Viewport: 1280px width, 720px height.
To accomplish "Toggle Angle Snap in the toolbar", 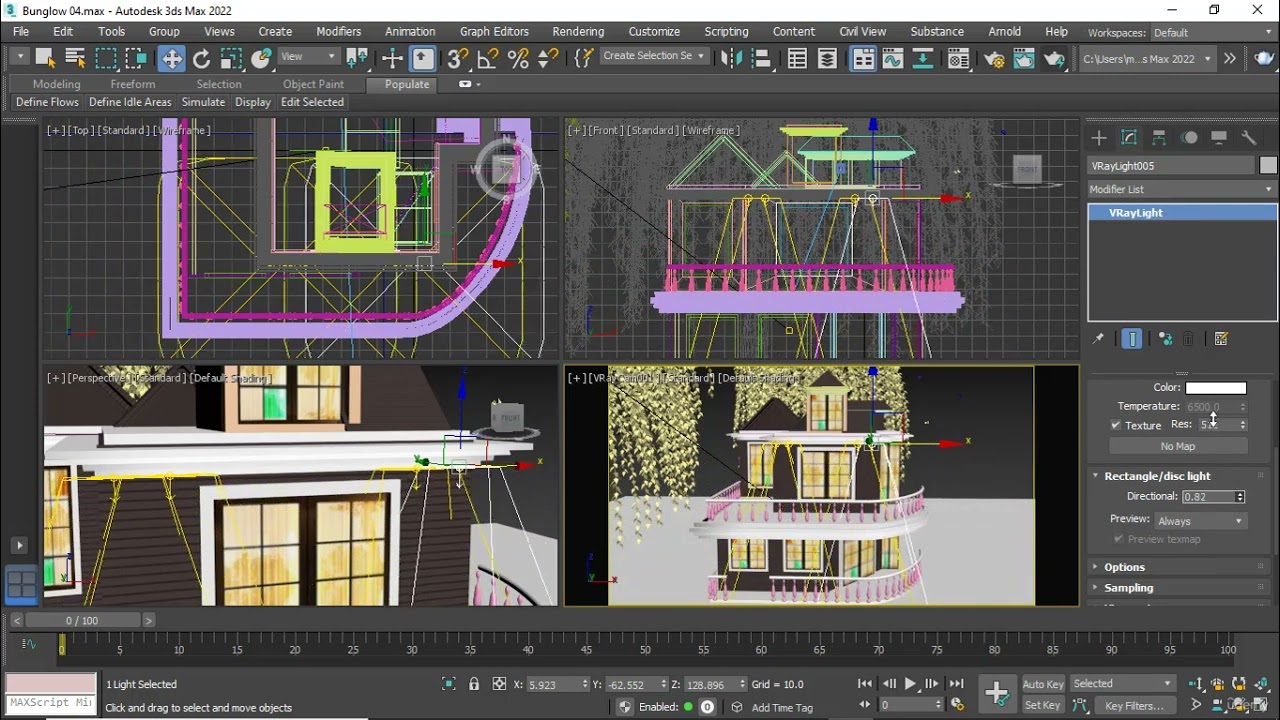I will (x=488, y=58).
